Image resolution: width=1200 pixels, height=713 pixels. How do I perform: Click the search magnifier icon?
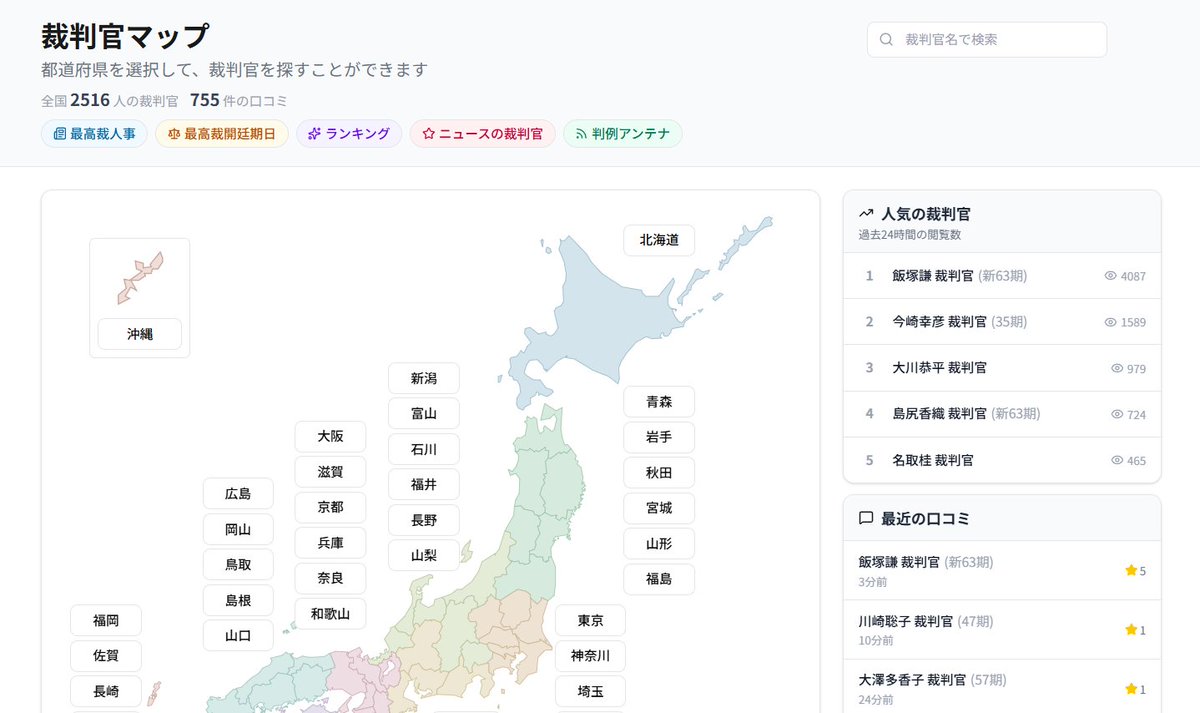pos(886,40)
